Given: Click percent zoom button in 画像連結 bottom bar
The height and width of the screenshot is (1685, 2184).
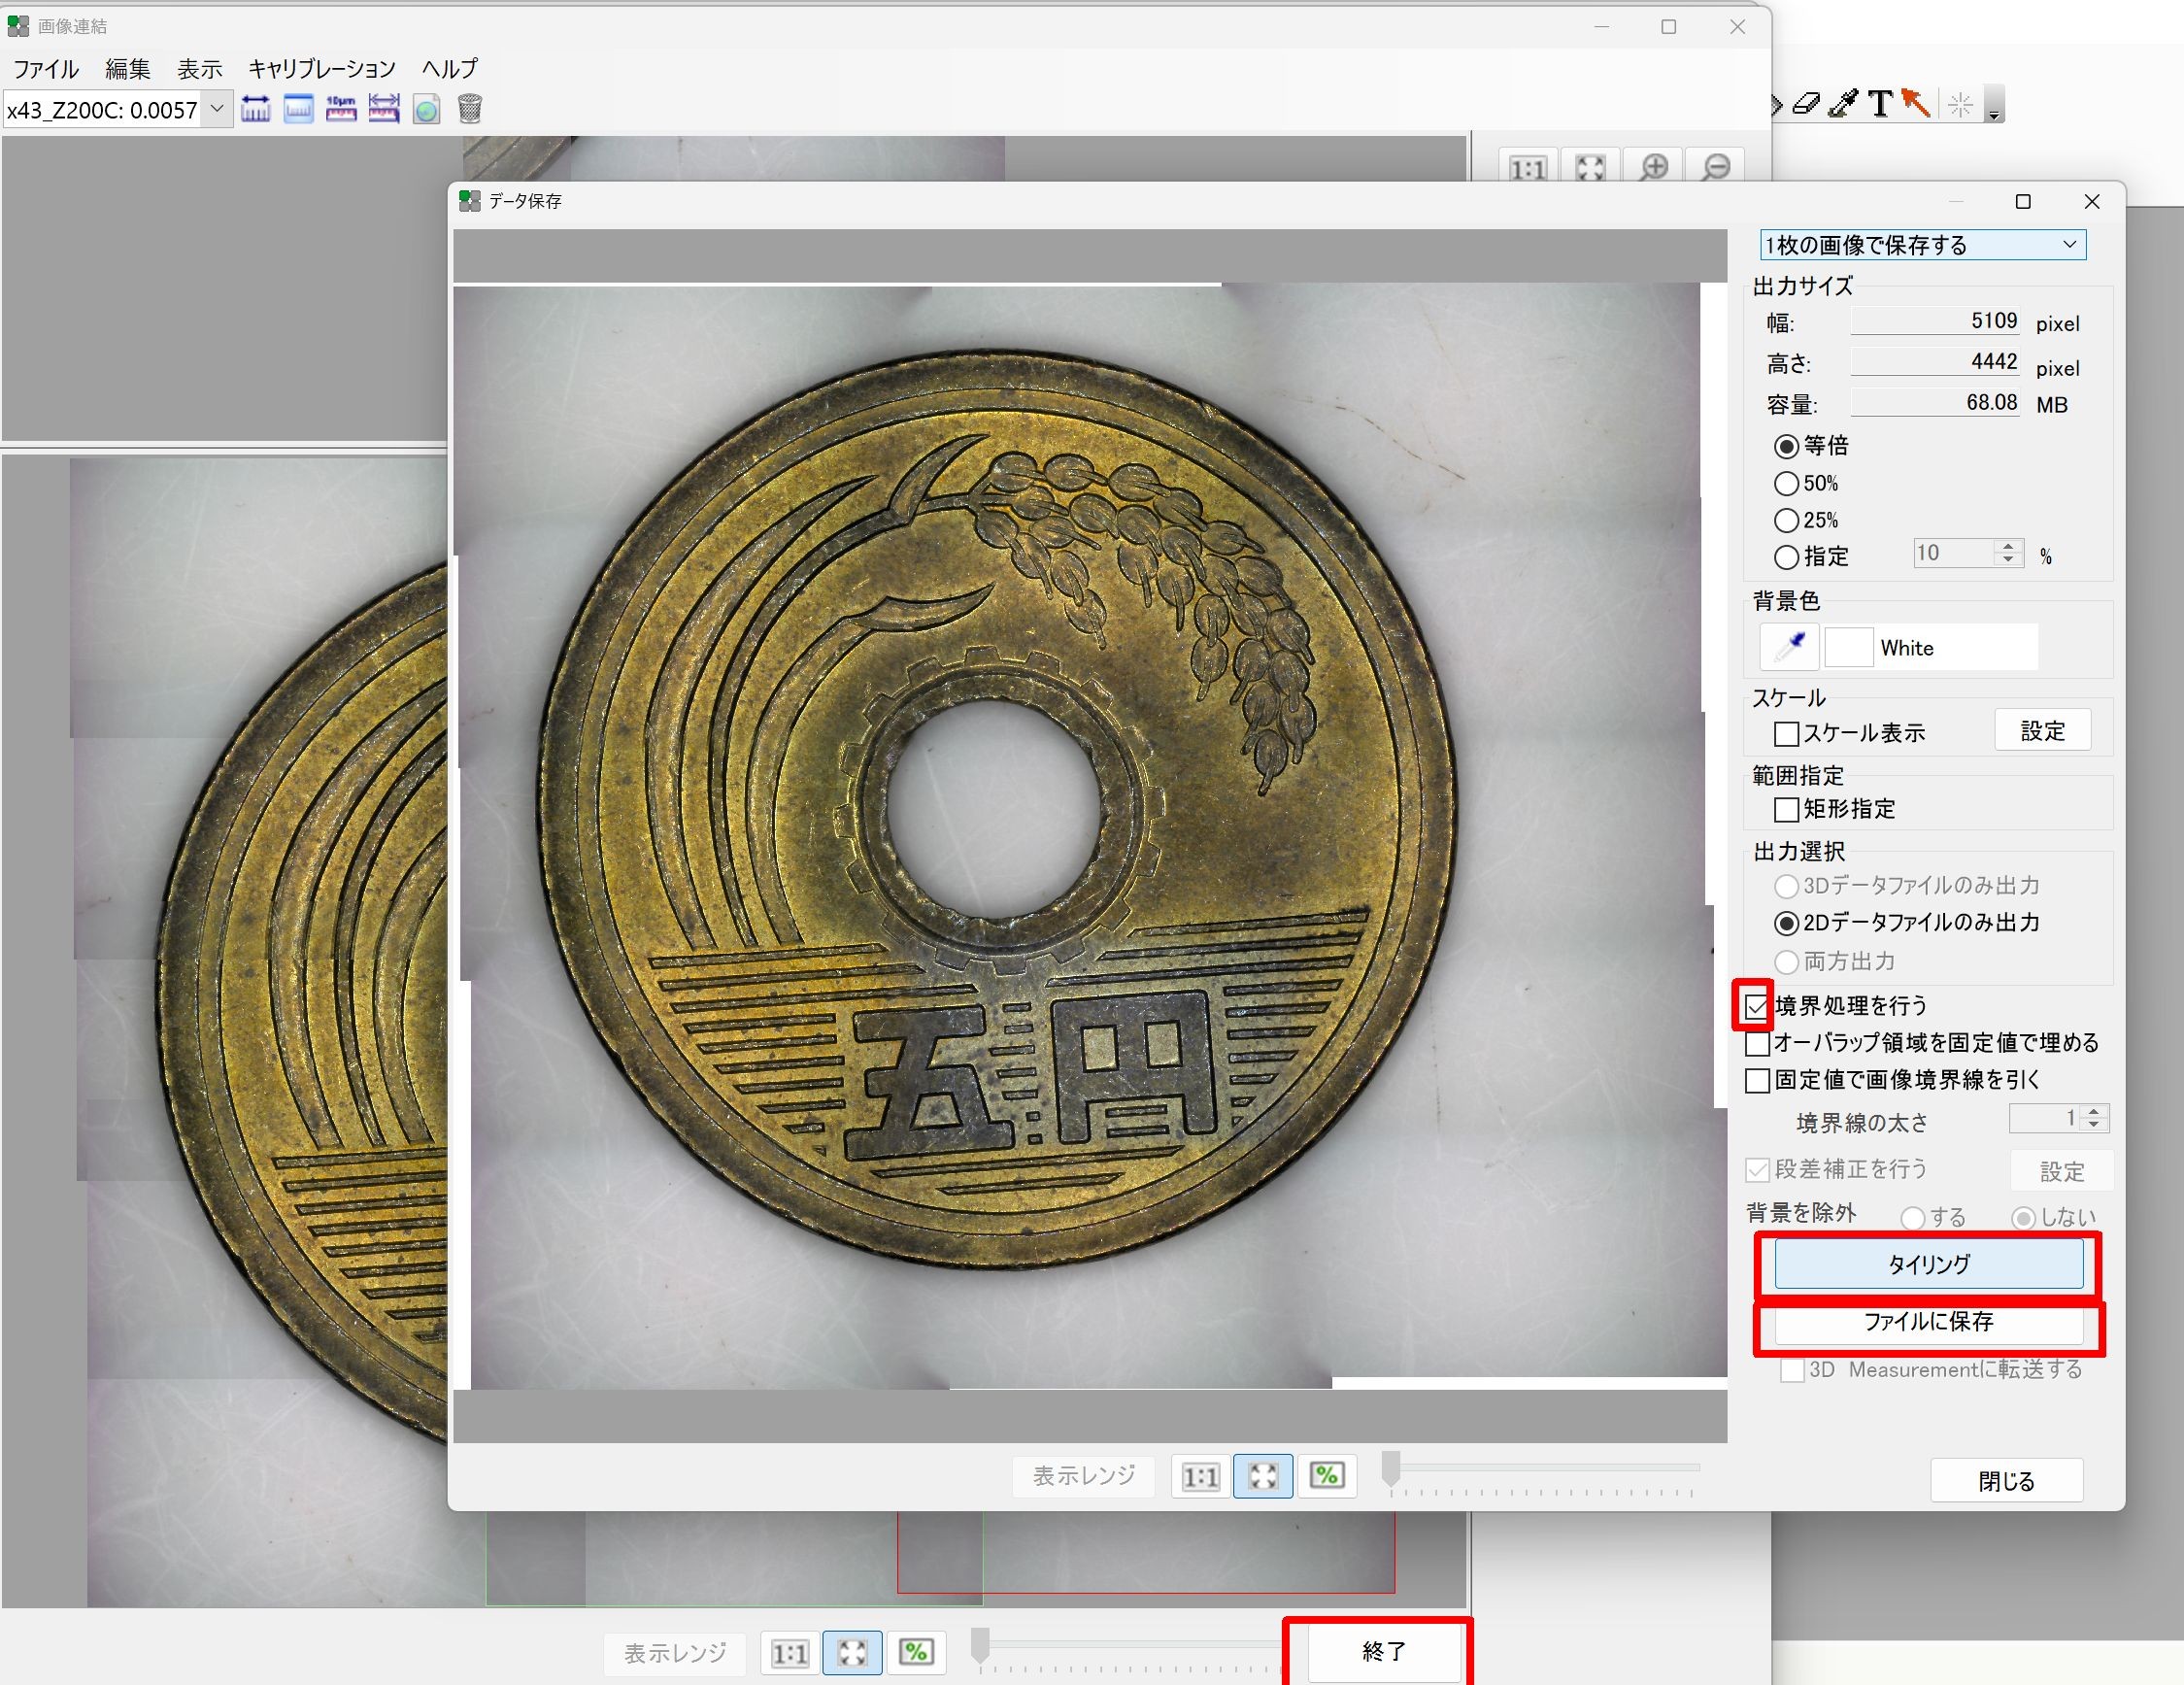Looking at the screenshot, I should coord(916,1653).
